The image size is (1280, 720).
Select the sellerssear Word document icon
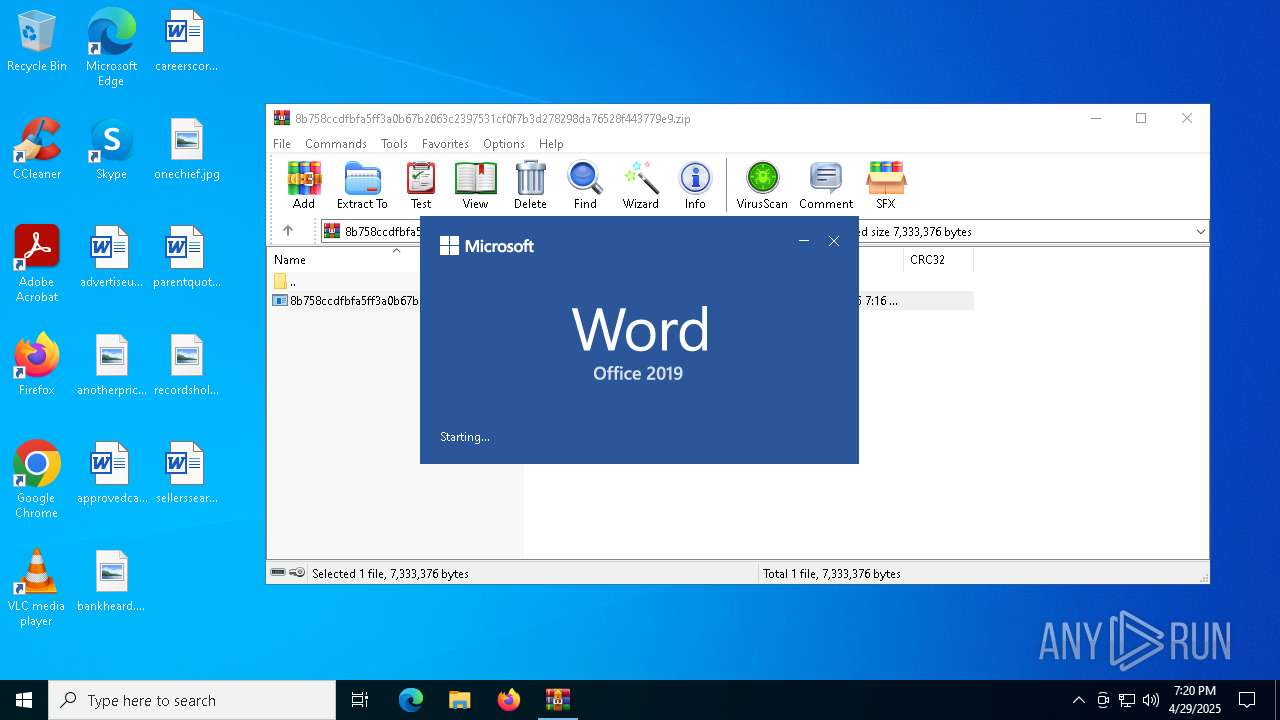(x=186, y=474)
